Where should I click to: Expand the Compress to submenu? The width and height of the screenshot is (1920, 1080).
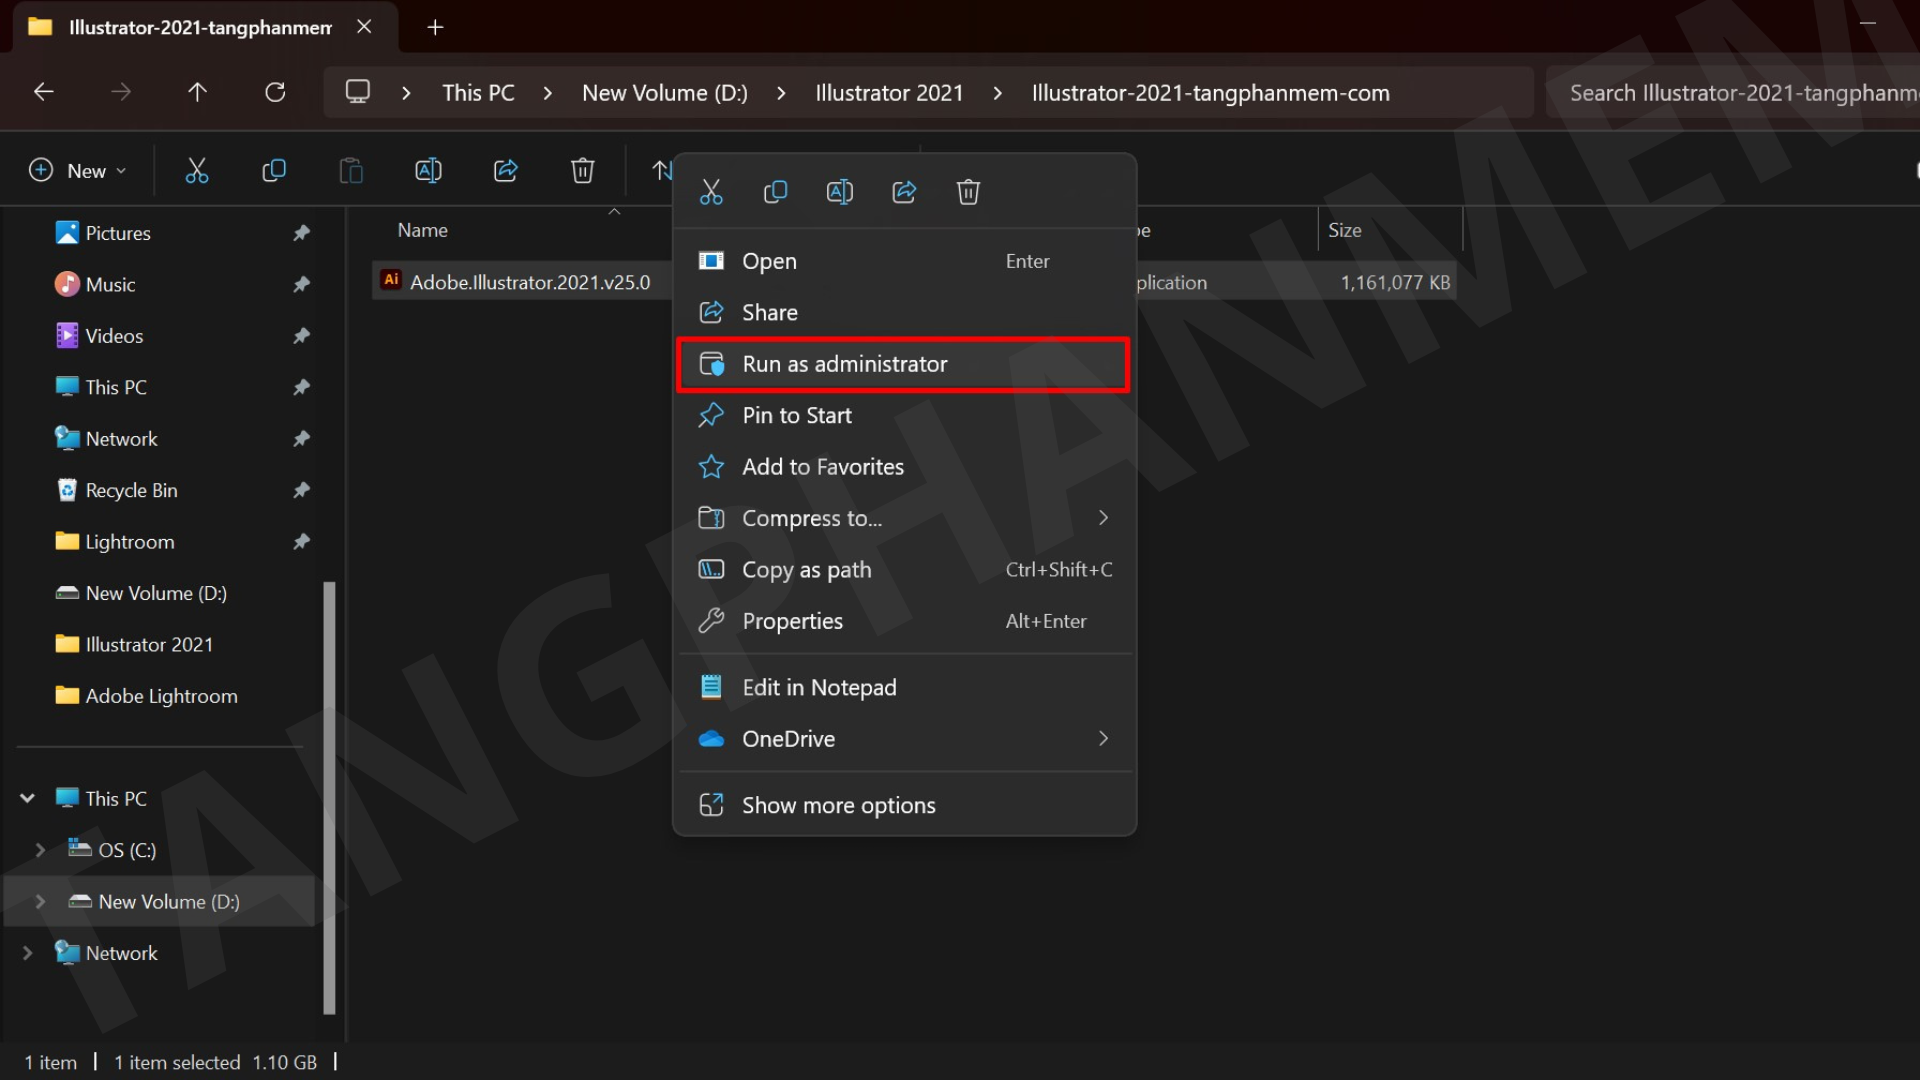pyautogui.click(x=1103, y=518)
